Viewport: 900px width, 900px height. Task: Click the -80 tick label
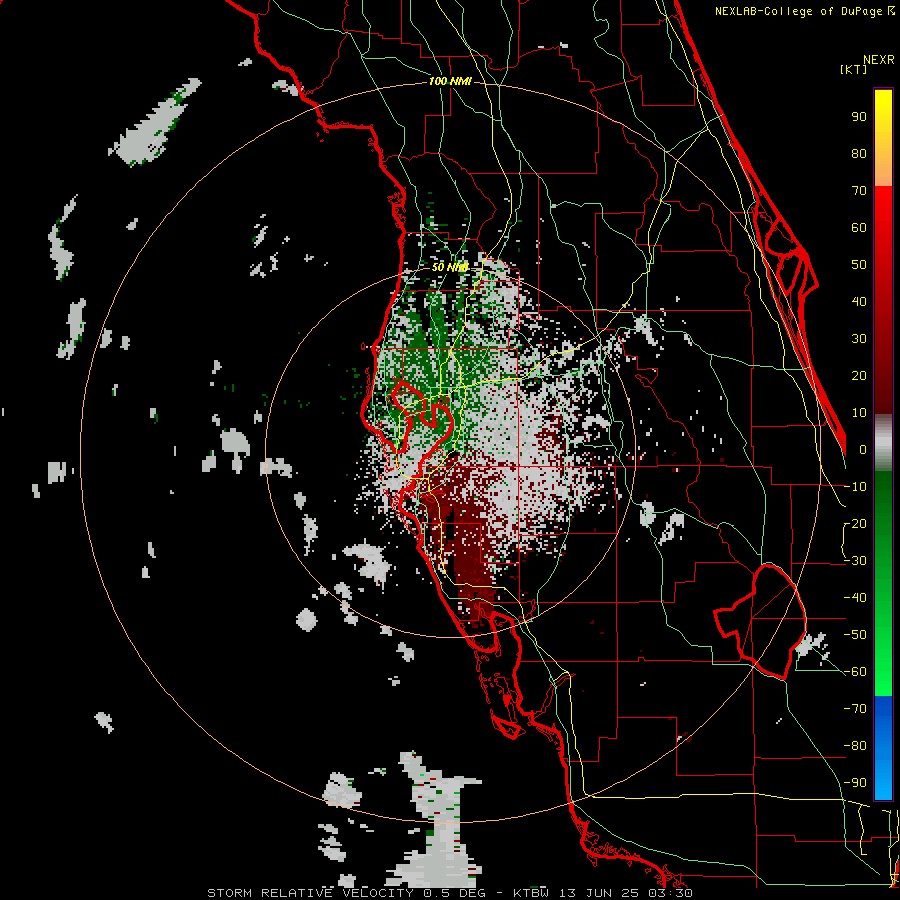click(855, 746)
